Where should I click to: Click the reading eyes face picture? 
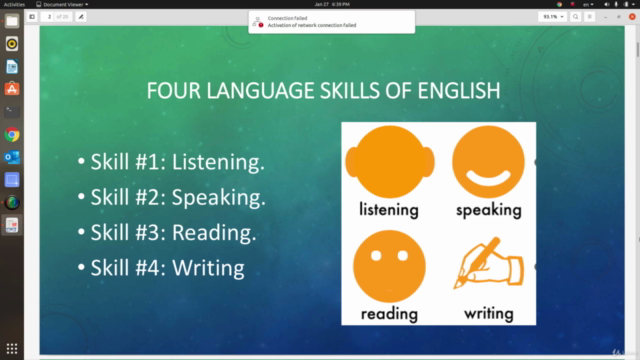point(389,266)
